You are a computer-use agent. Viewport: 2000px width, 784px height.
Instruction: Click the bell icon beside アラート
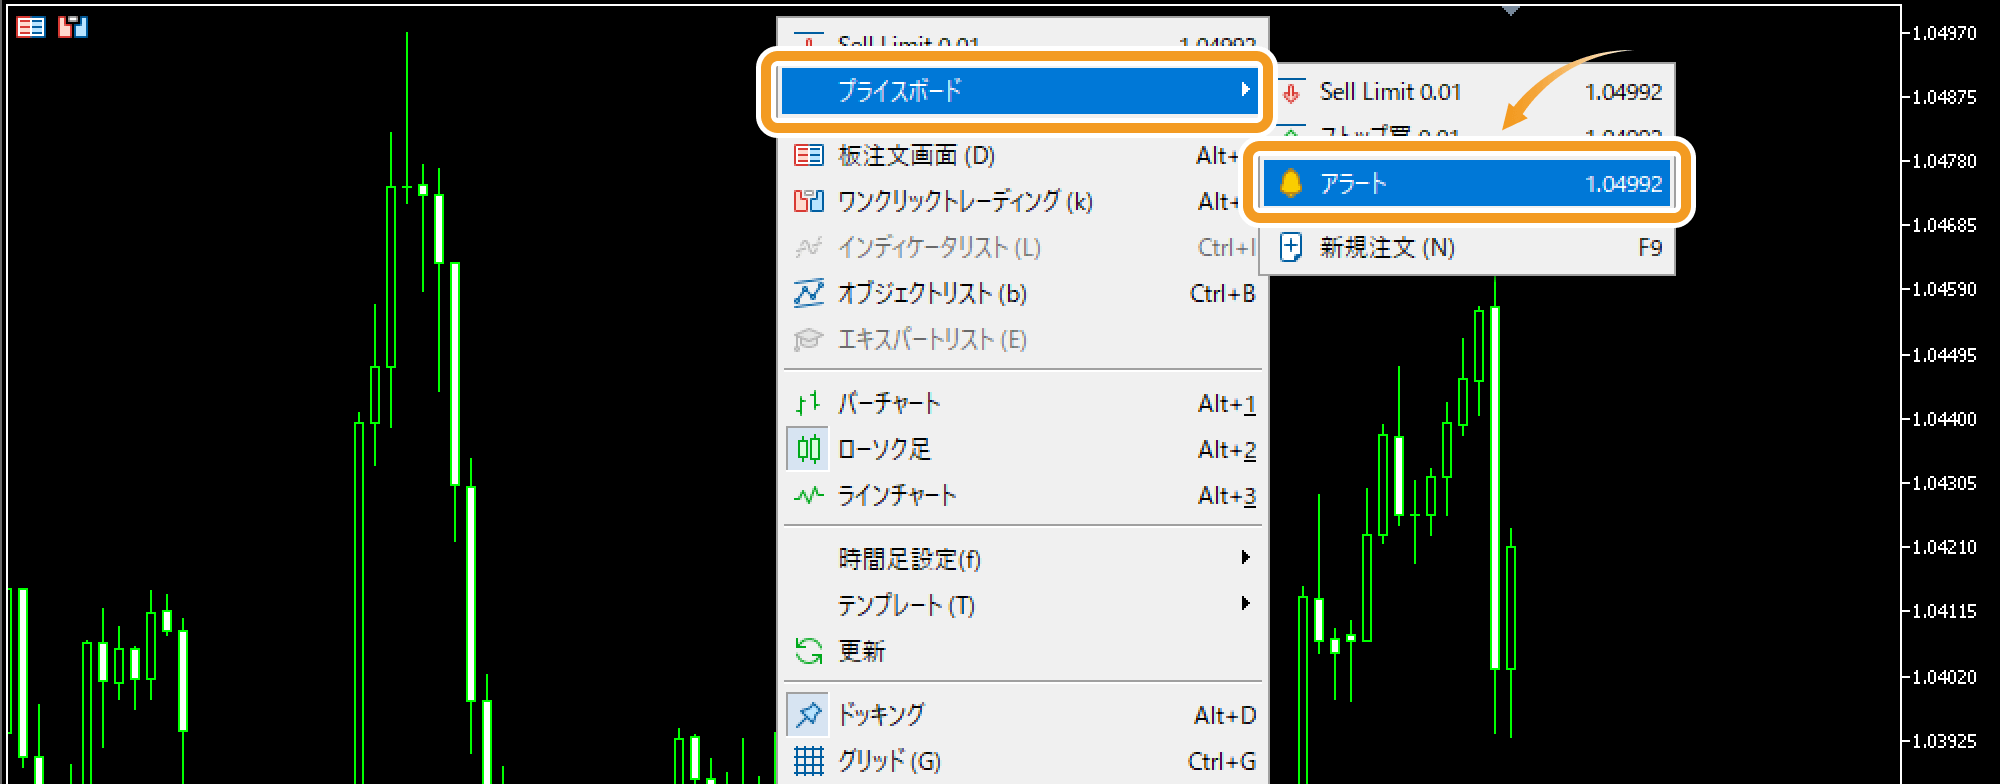click(1290, 183)
